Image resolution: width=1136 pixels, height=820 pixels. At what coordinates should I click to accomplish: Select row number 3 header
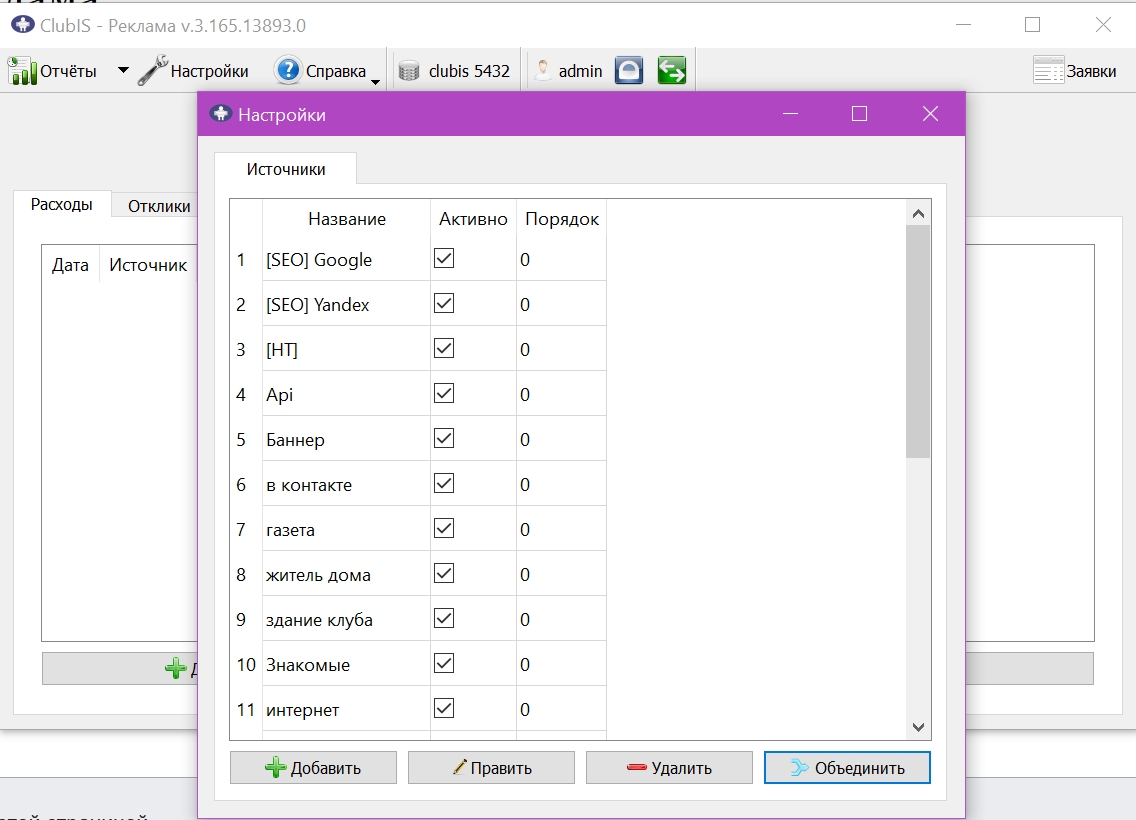pyautogui.click(x=241, y=349)
